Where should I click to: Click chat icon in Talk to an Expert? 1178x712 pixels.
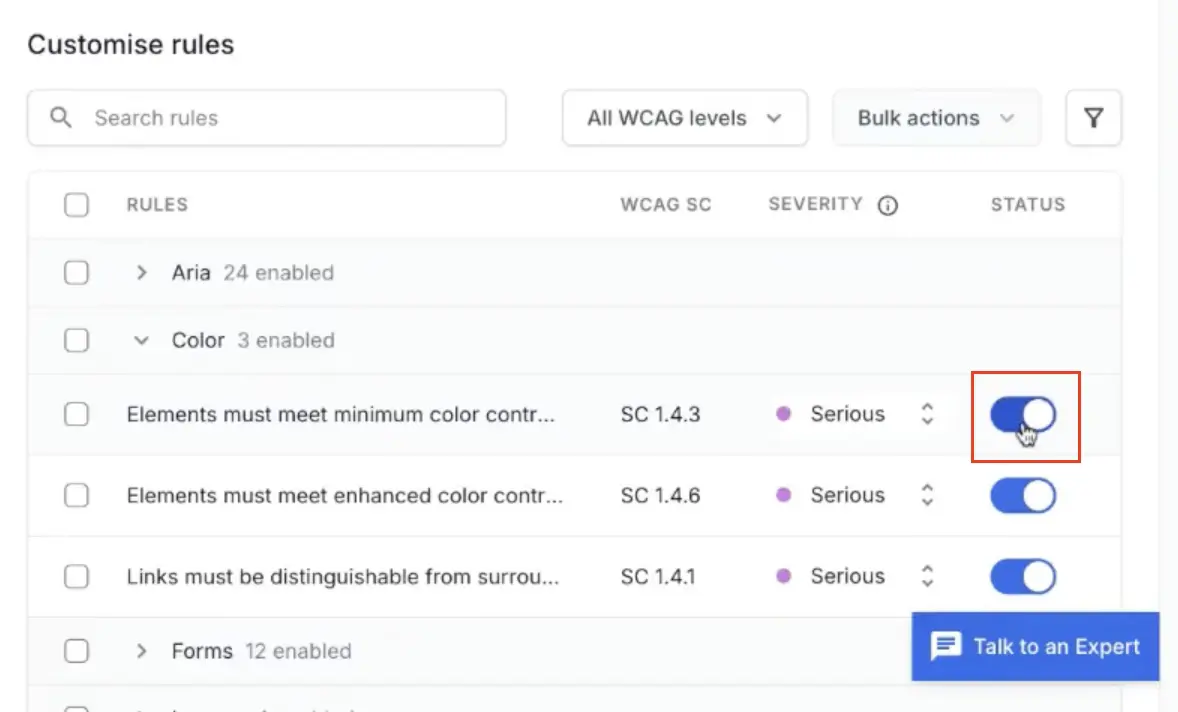pyautogui.click(x=945, y=646)
